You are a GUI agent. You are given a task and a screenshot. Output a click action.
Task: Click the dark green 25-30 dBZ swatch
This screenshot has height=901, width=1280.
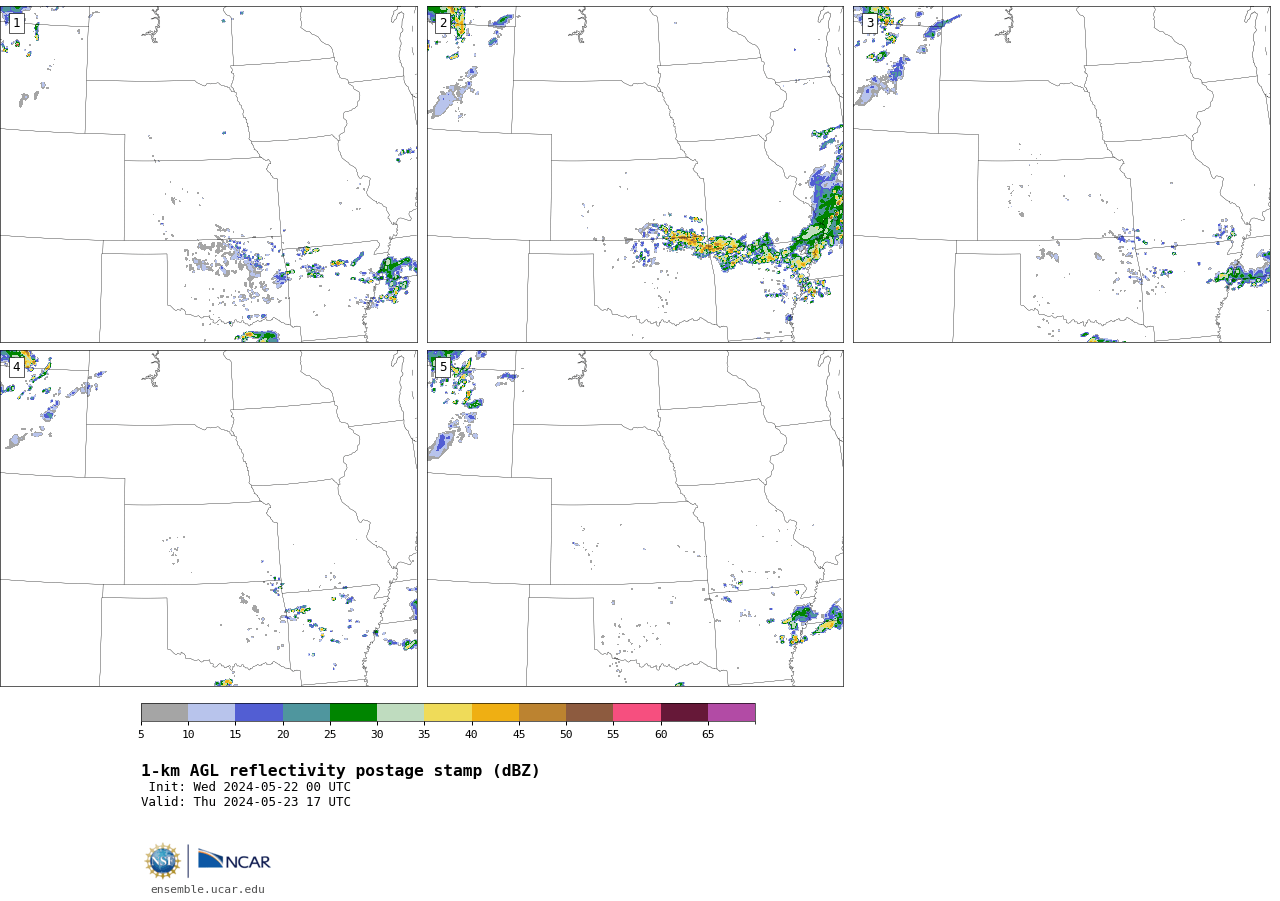tap(353, 712)
